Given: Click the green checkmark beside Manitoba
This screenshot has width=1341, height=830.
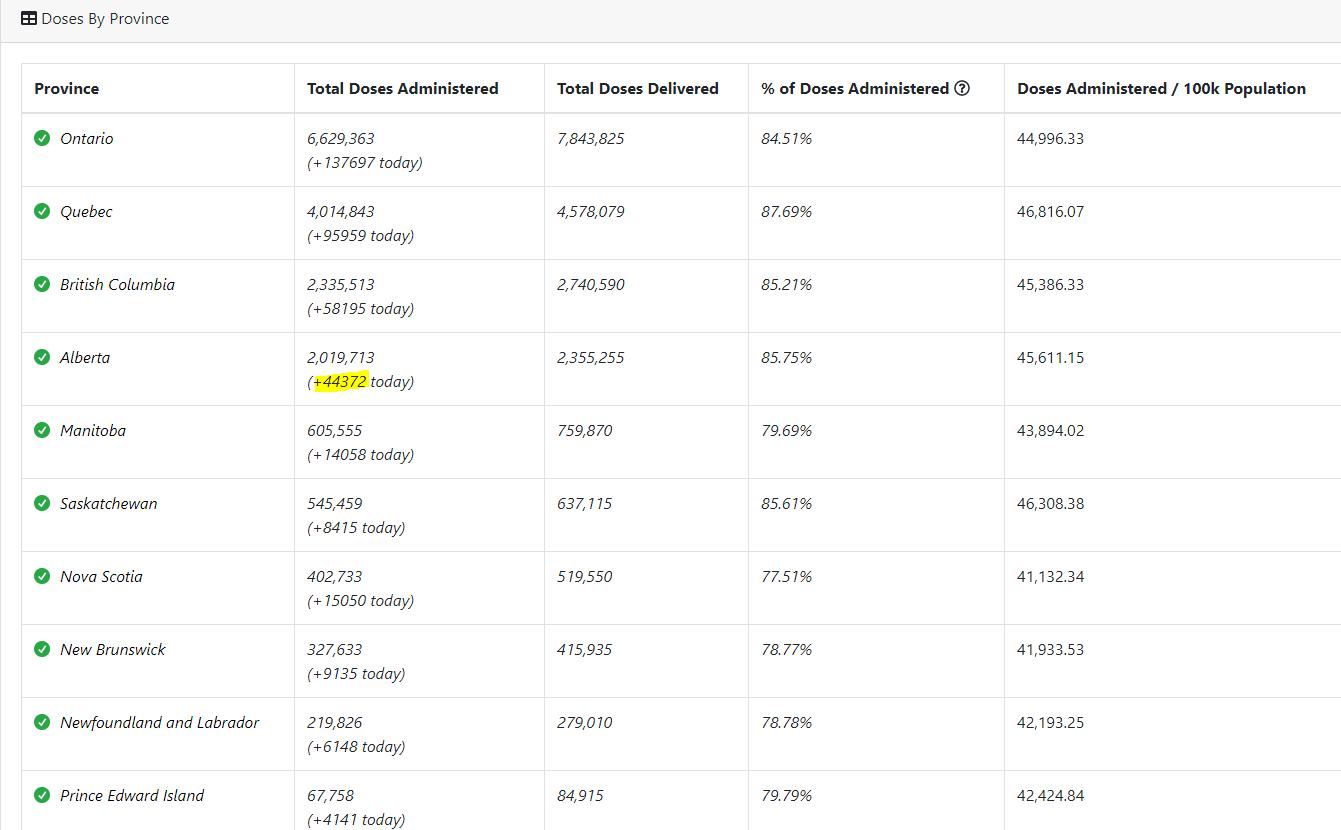Looking at the screenshot, I should pyautogui.click(x=41, y=430).
